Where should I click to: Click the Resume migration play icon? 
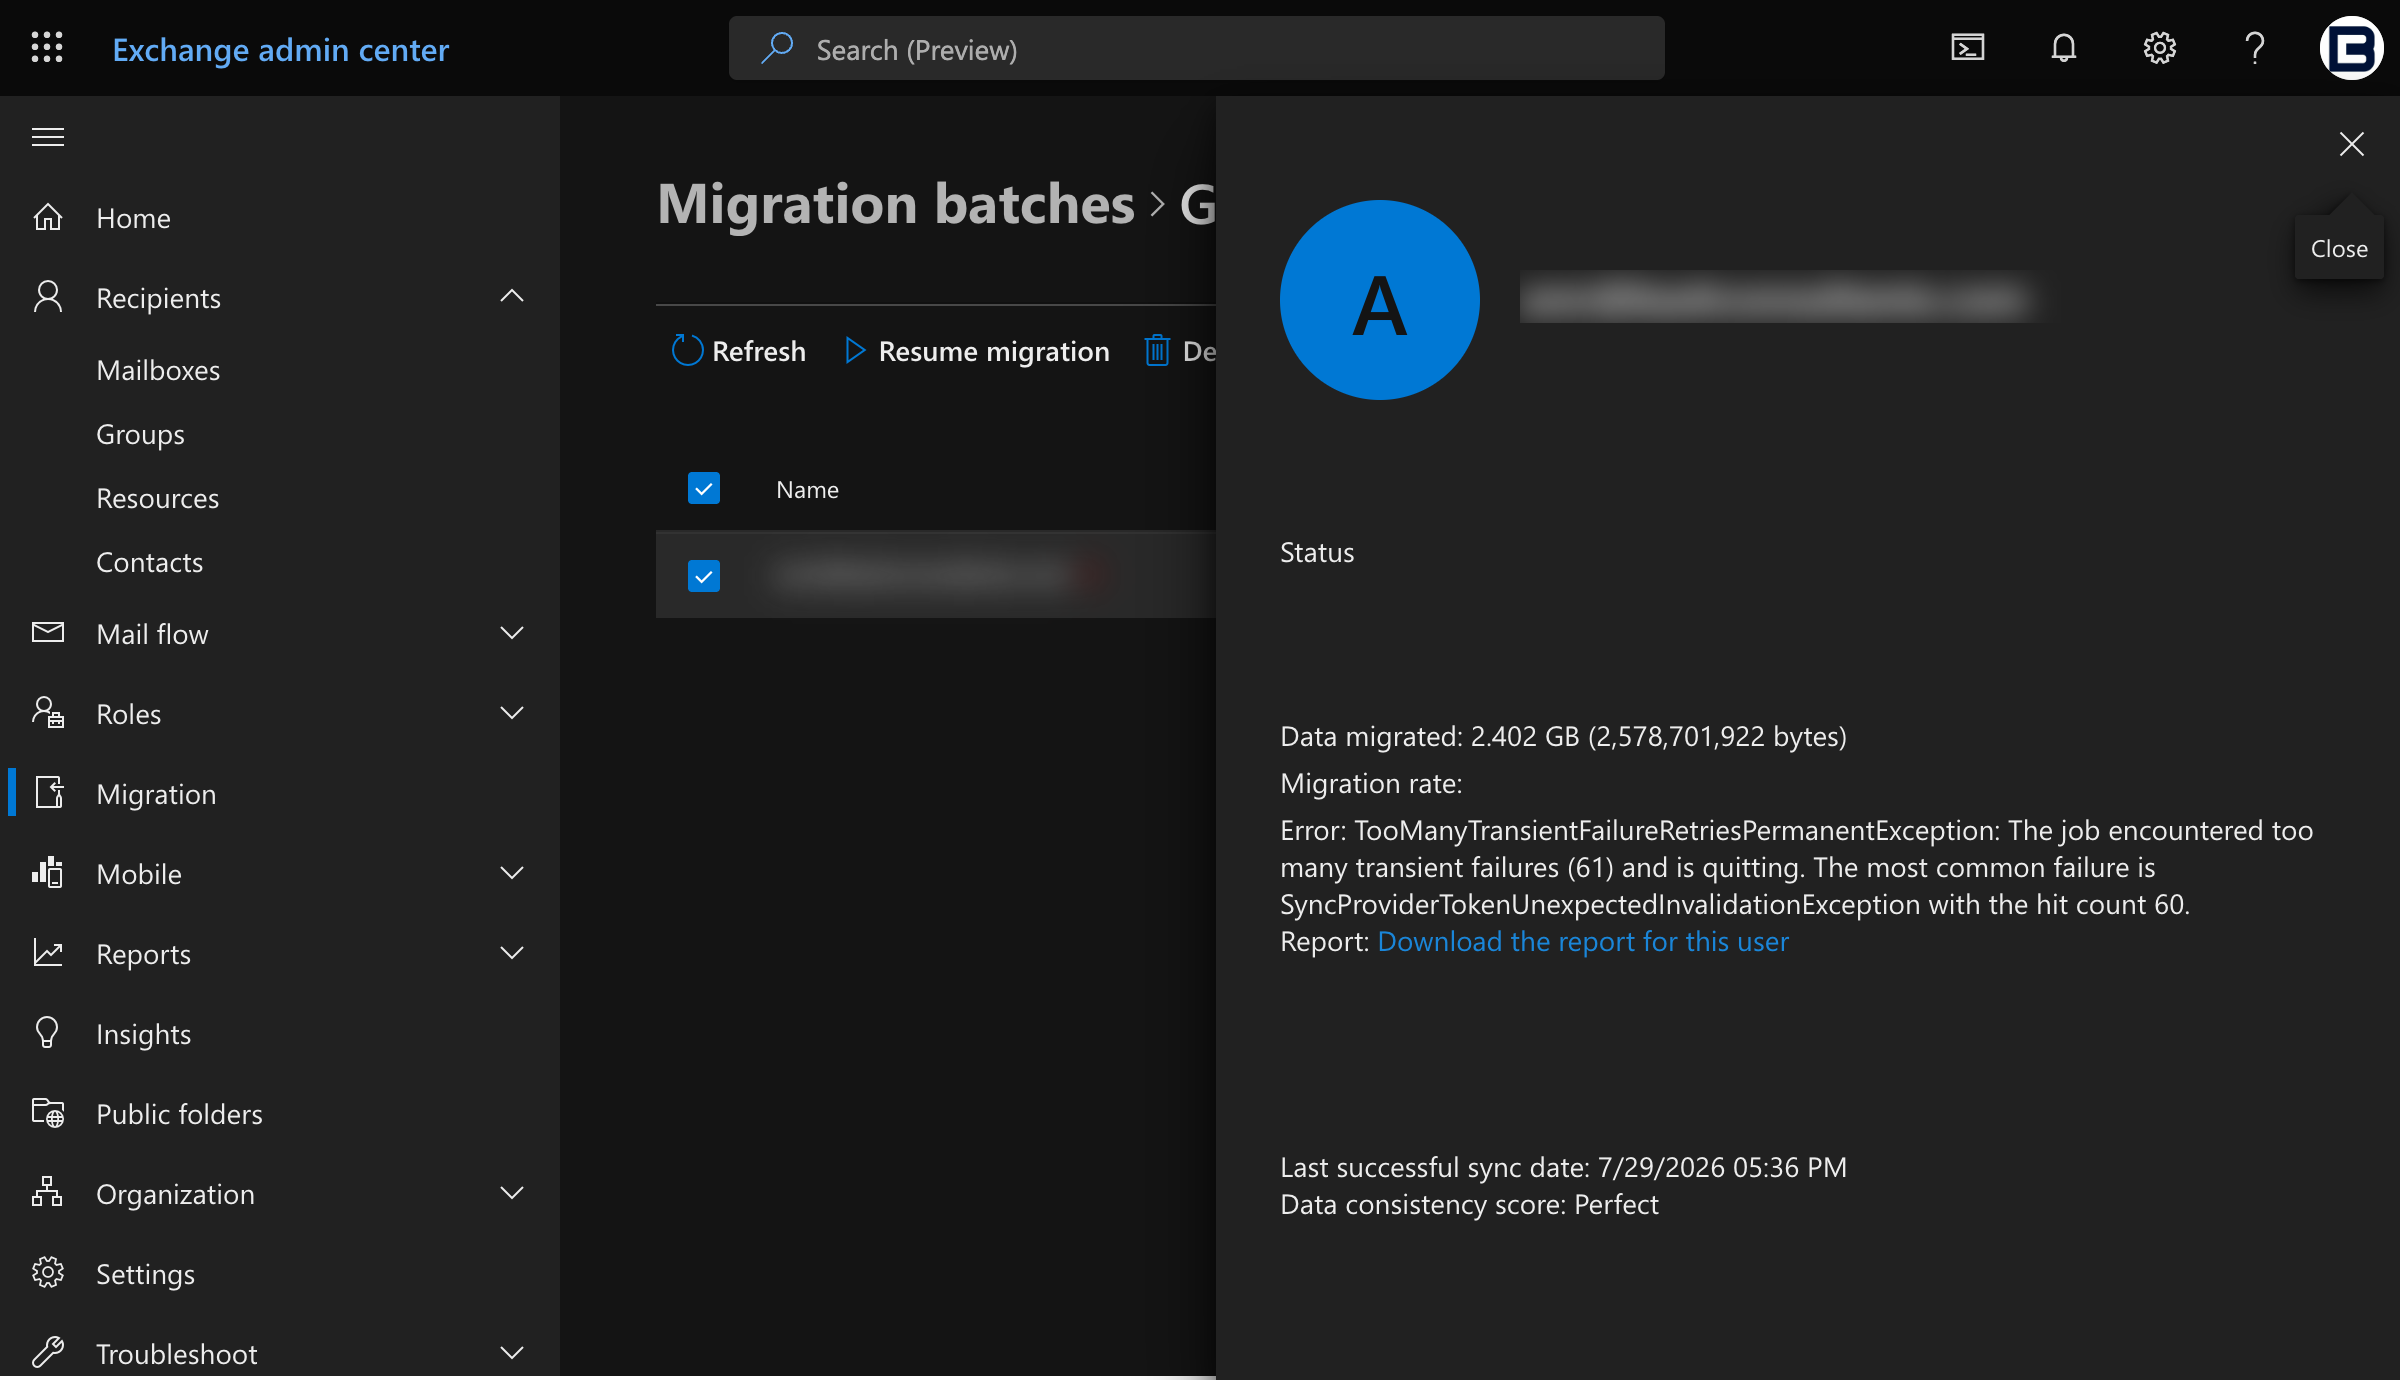tap(854, 350)
